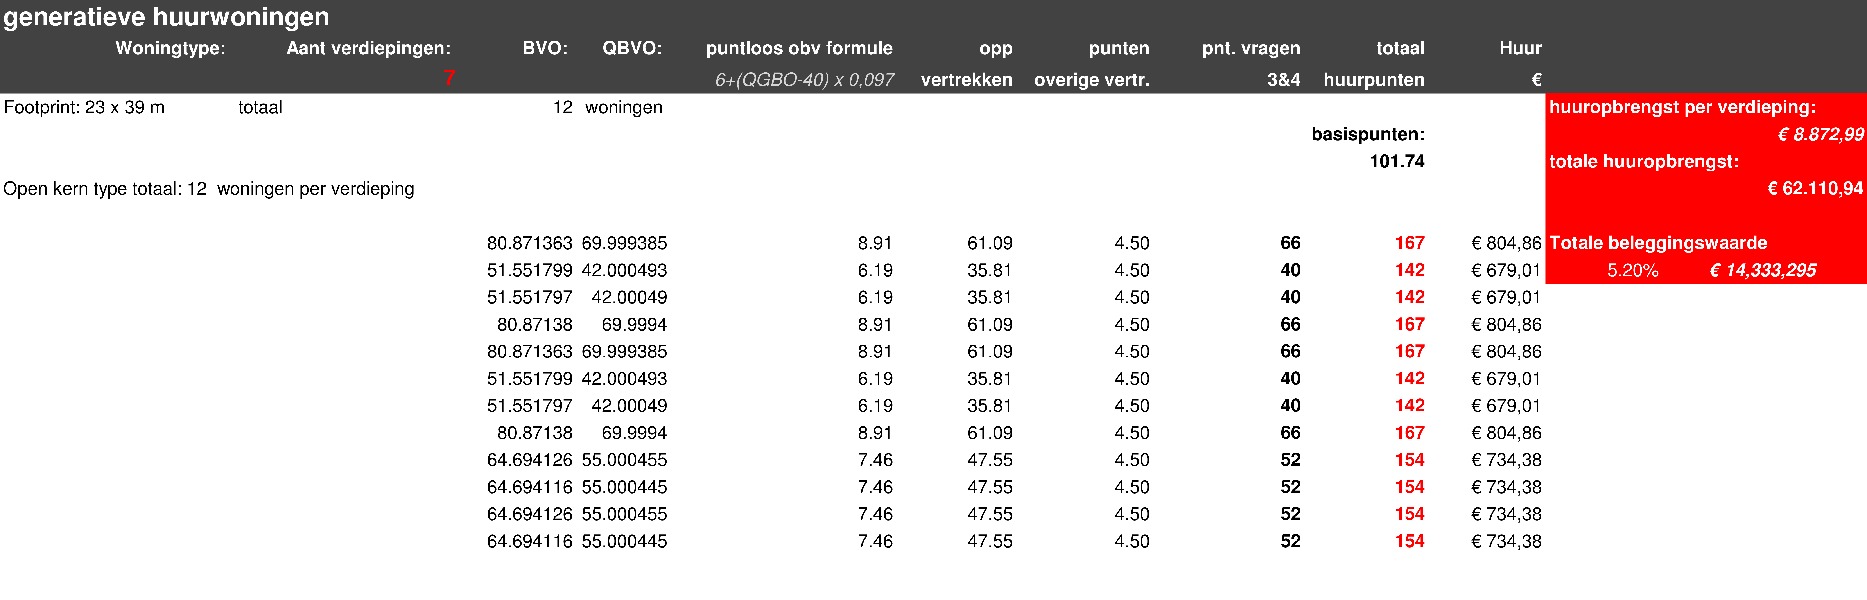Click the red number 7 for verdiepingen
The width and height of the screenshot is (1867, 600).
click(449, 79)
